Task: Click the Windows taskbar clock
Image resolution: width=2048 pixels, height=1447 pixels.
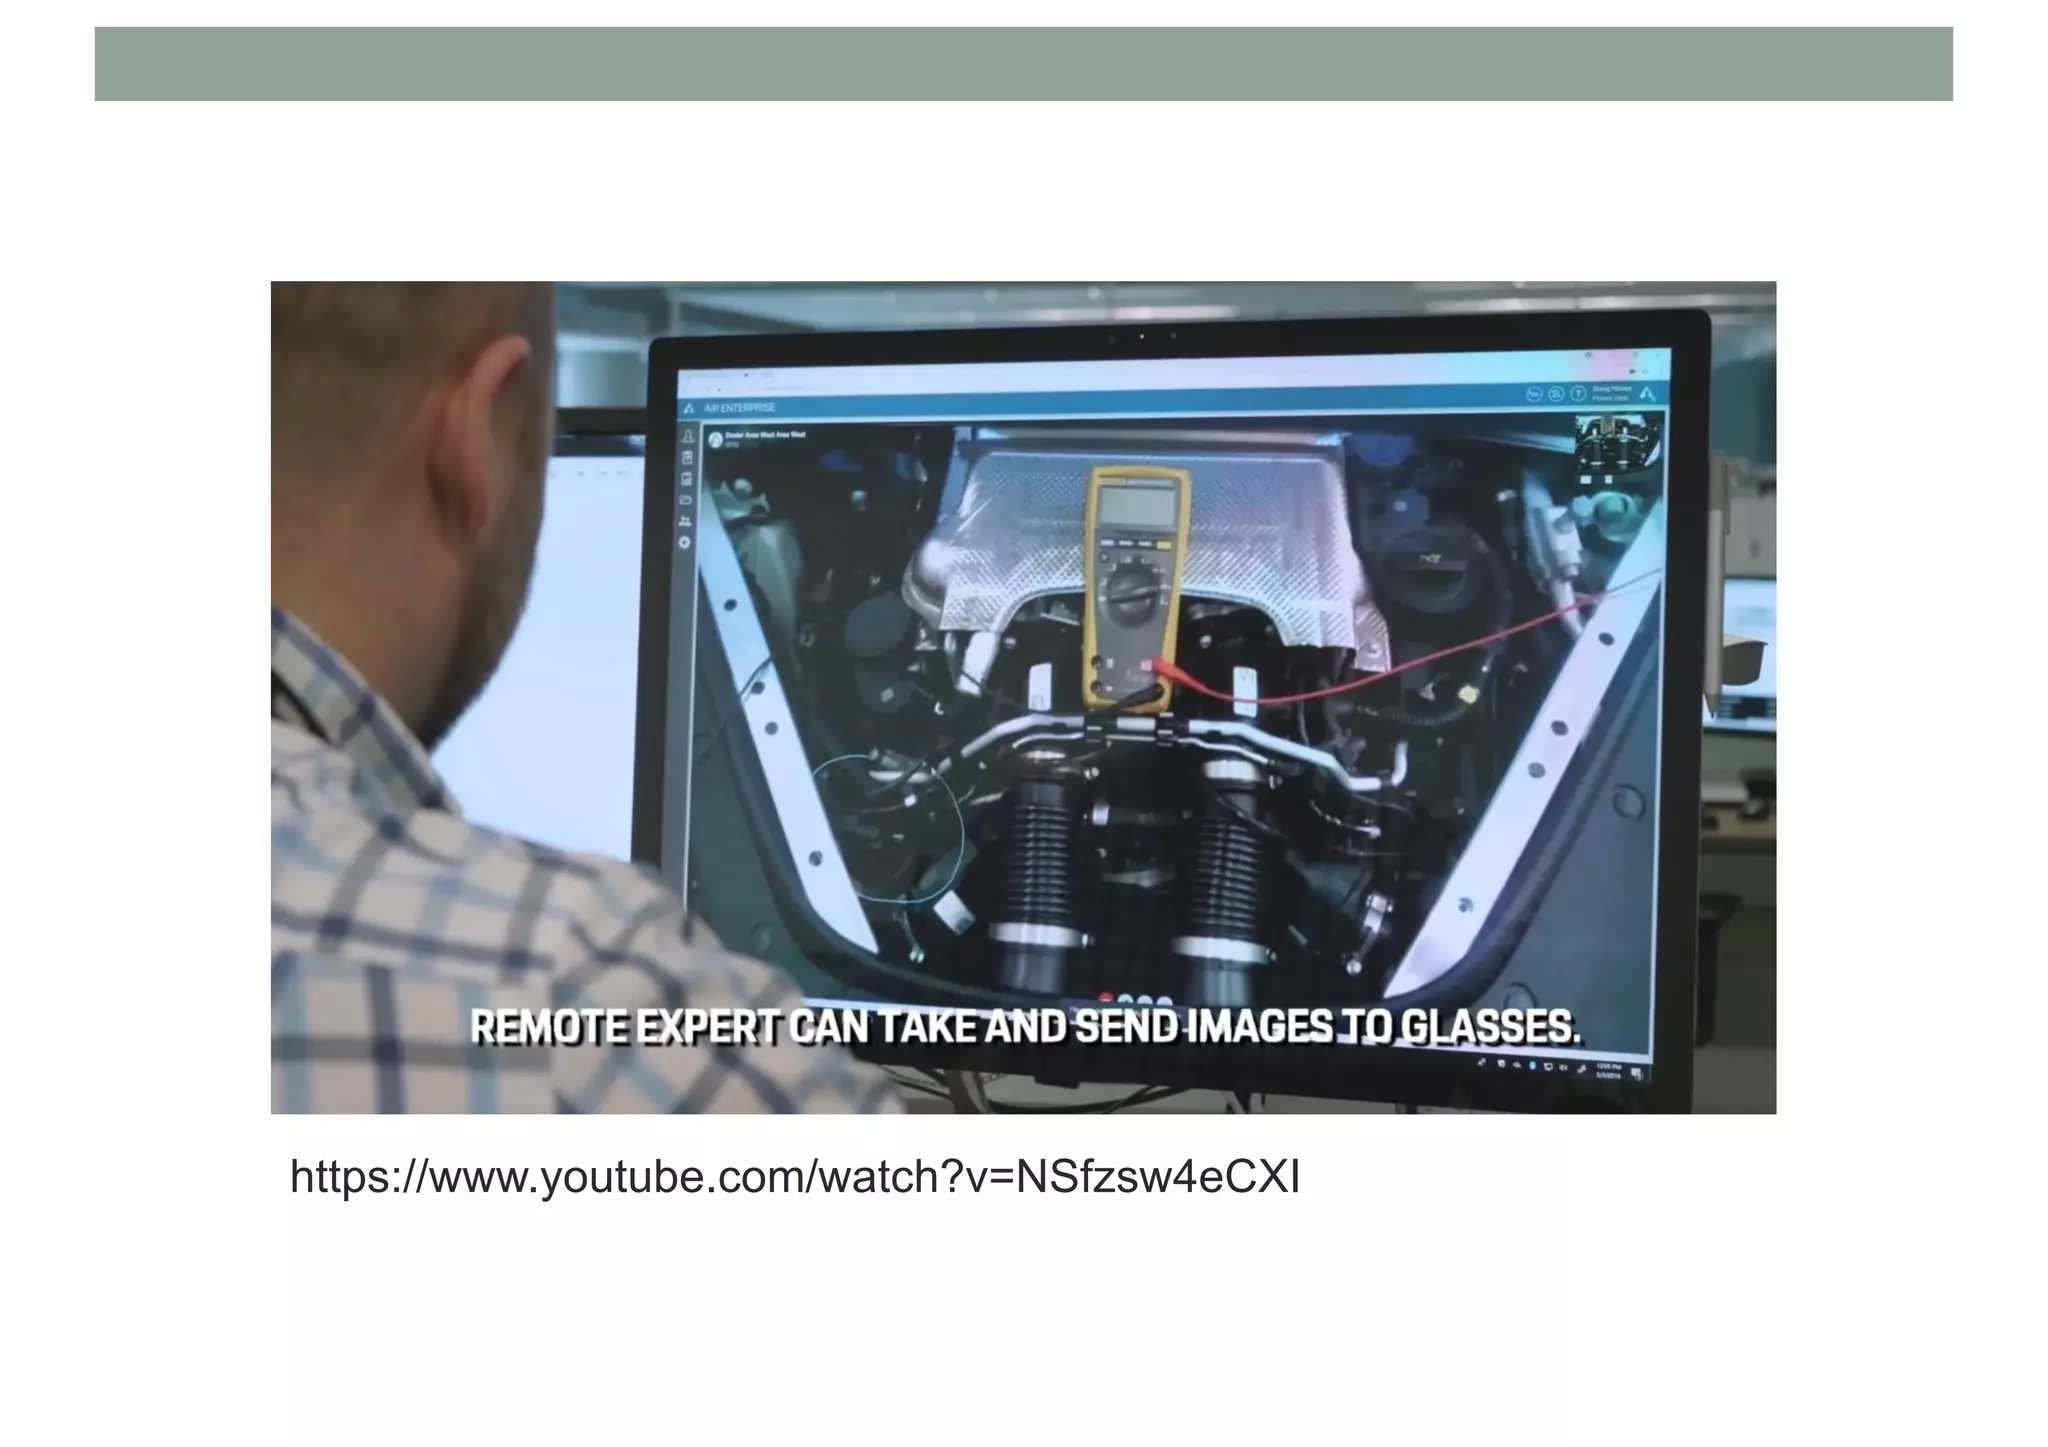Action: point(1608,1071)
